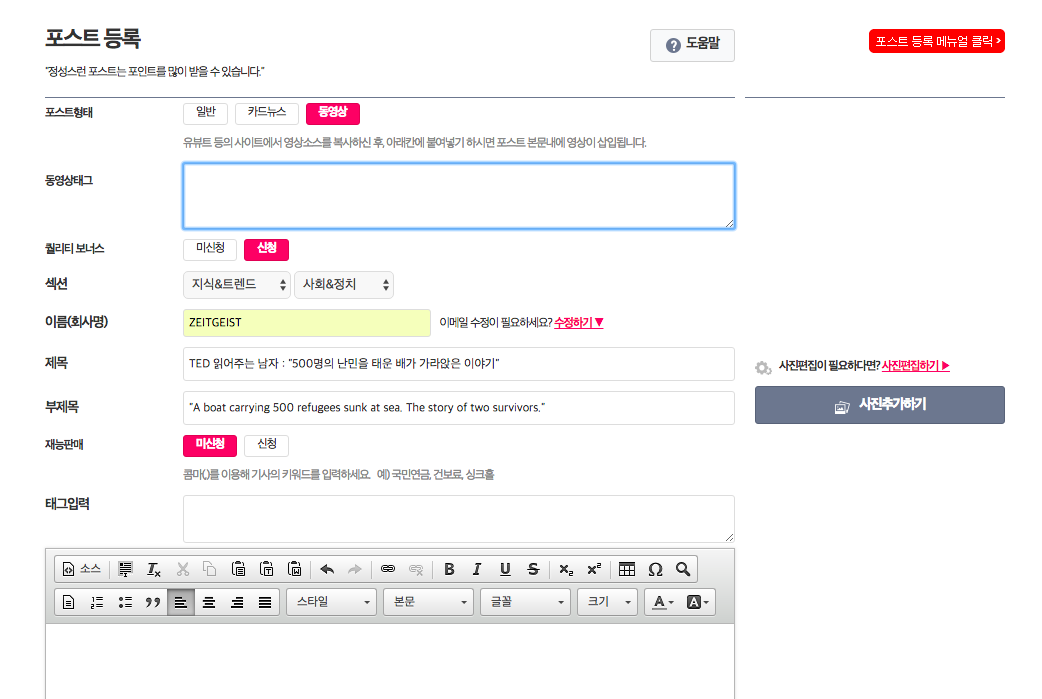
Task: Select 미신청 for 퀄리티 보너스
Action: 210,249
